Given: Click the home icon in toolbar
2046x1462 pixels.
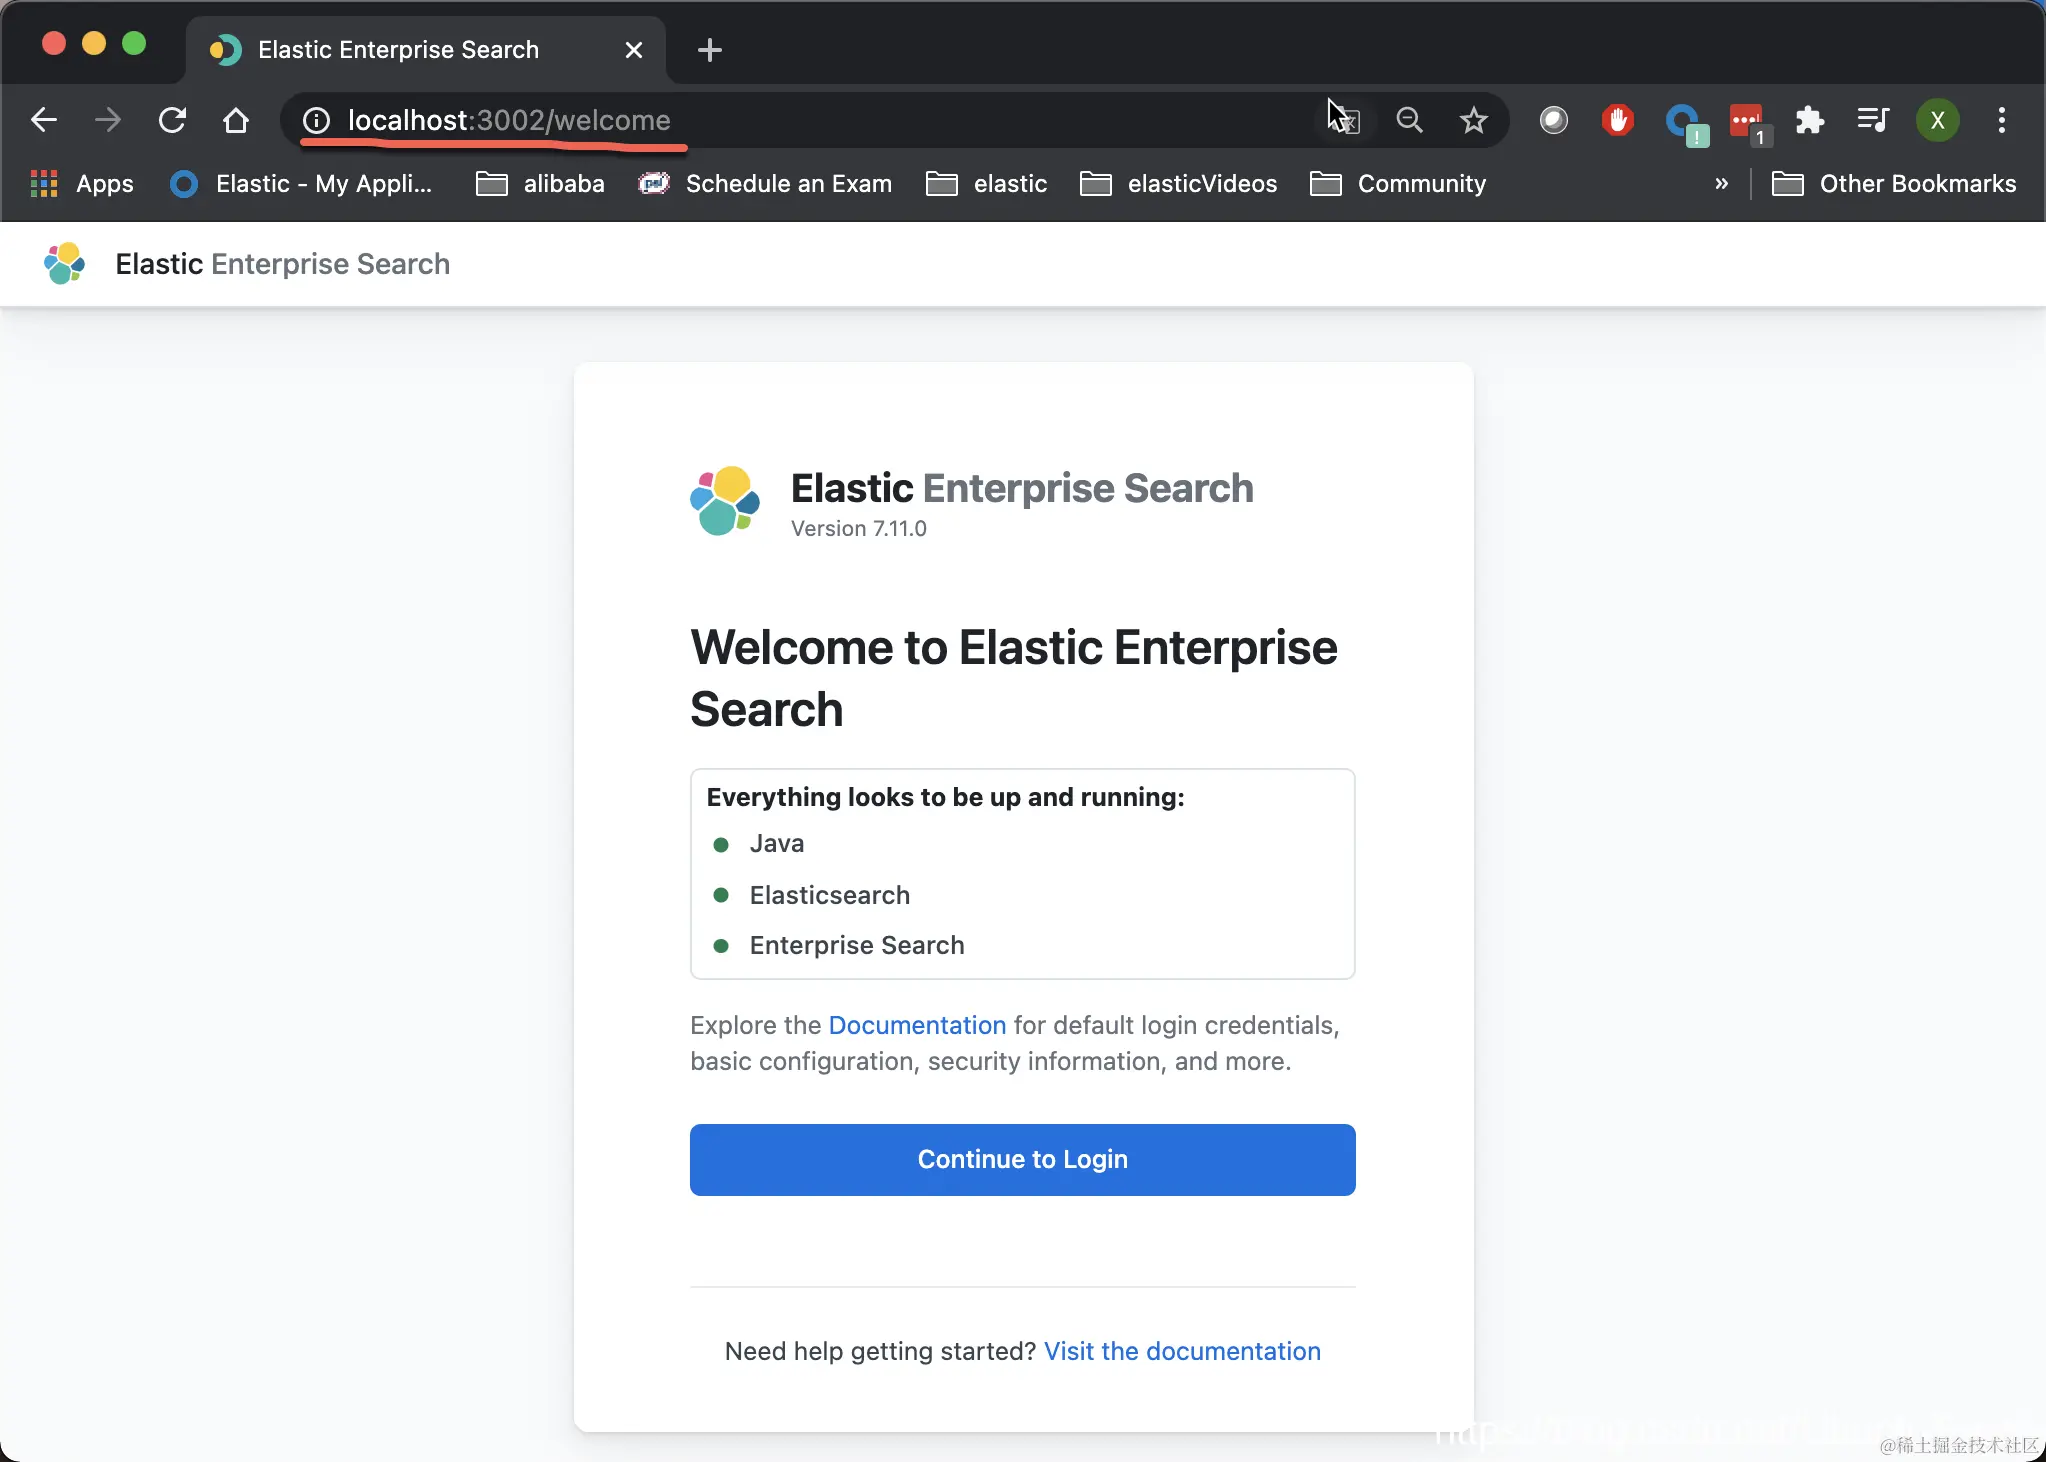Looking at the screenshot, I should 236,121.
